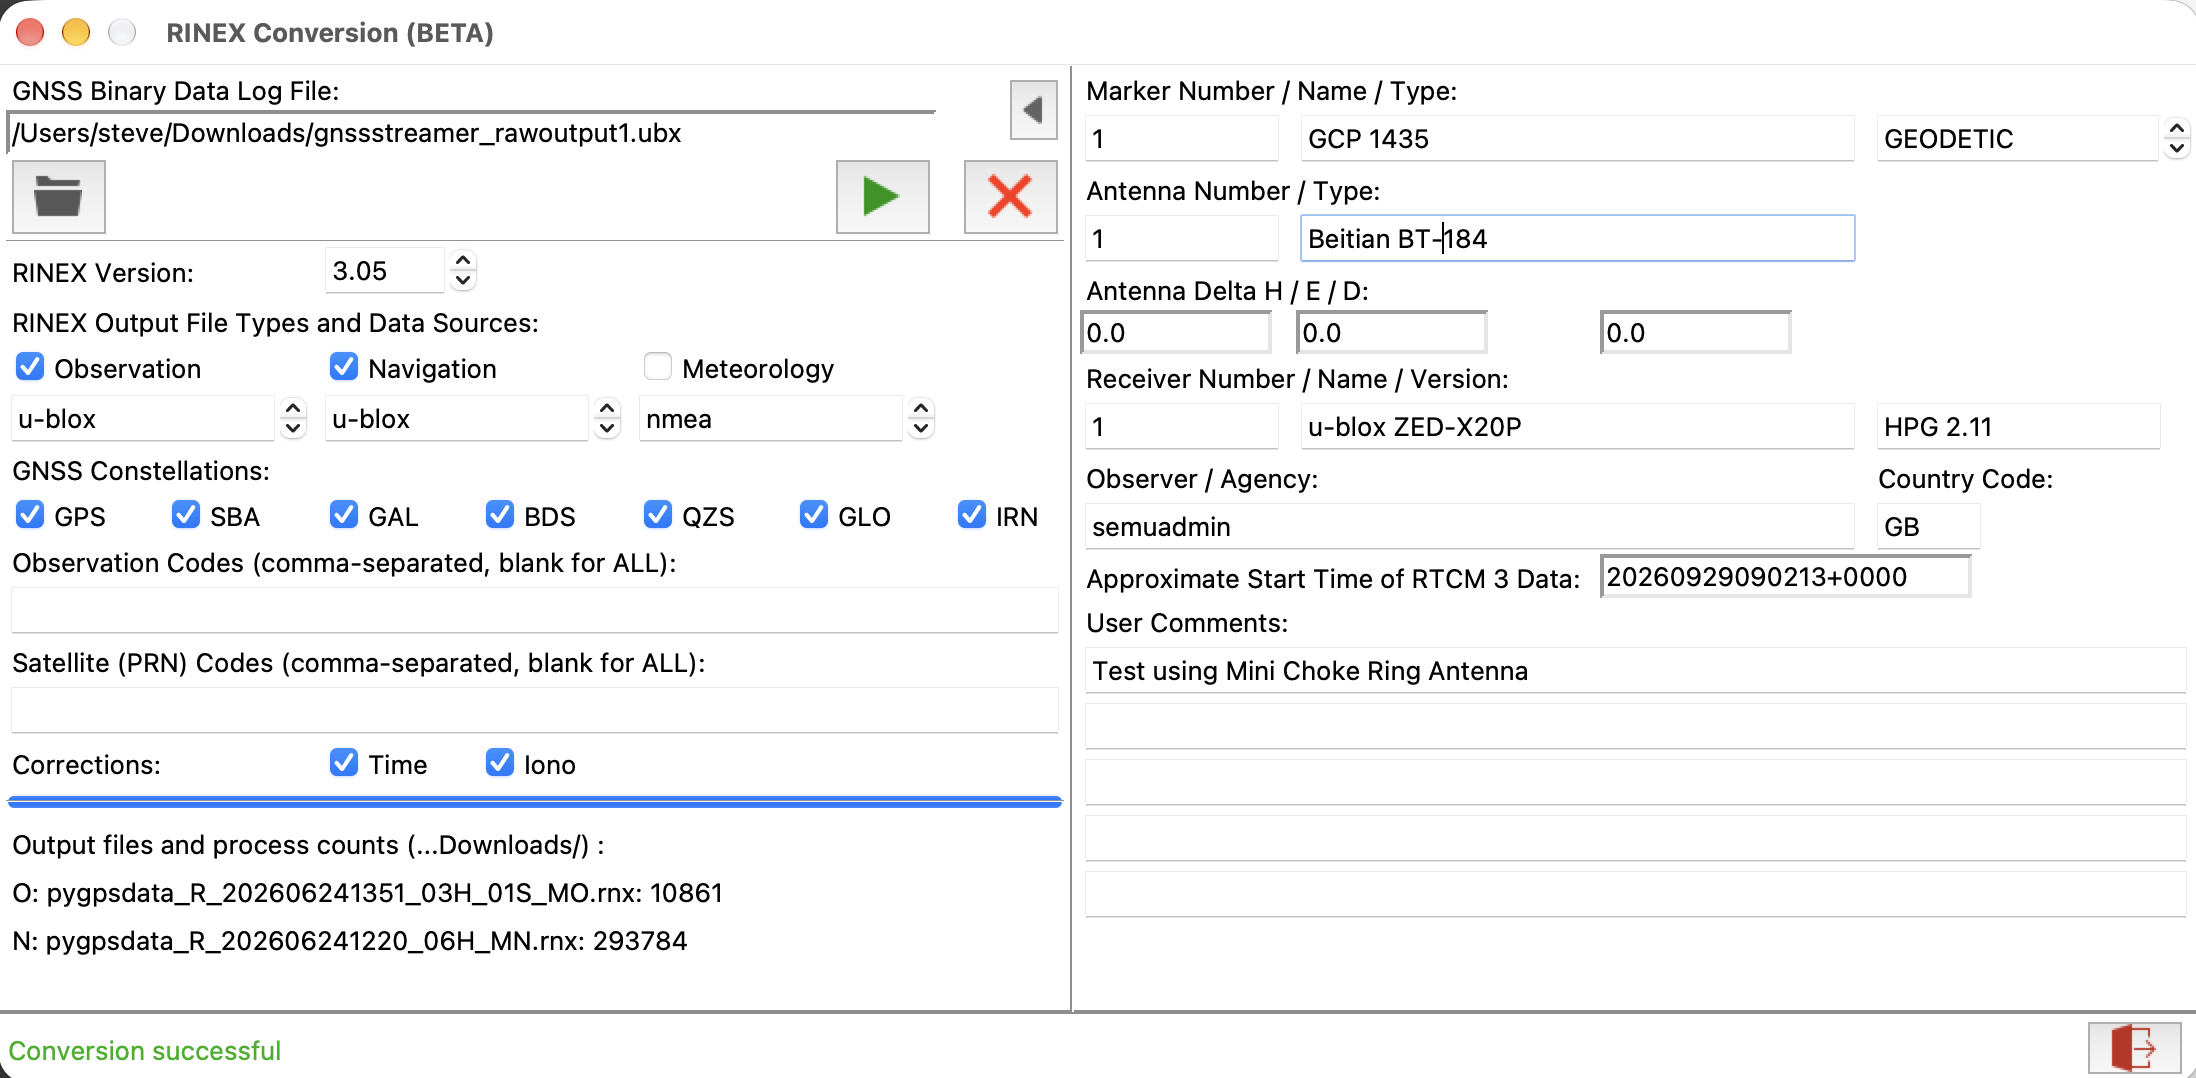This screenshot has height=1078, width=2196.
Task: Minimize the RINEX Conversion window
Action: [76, 32]
